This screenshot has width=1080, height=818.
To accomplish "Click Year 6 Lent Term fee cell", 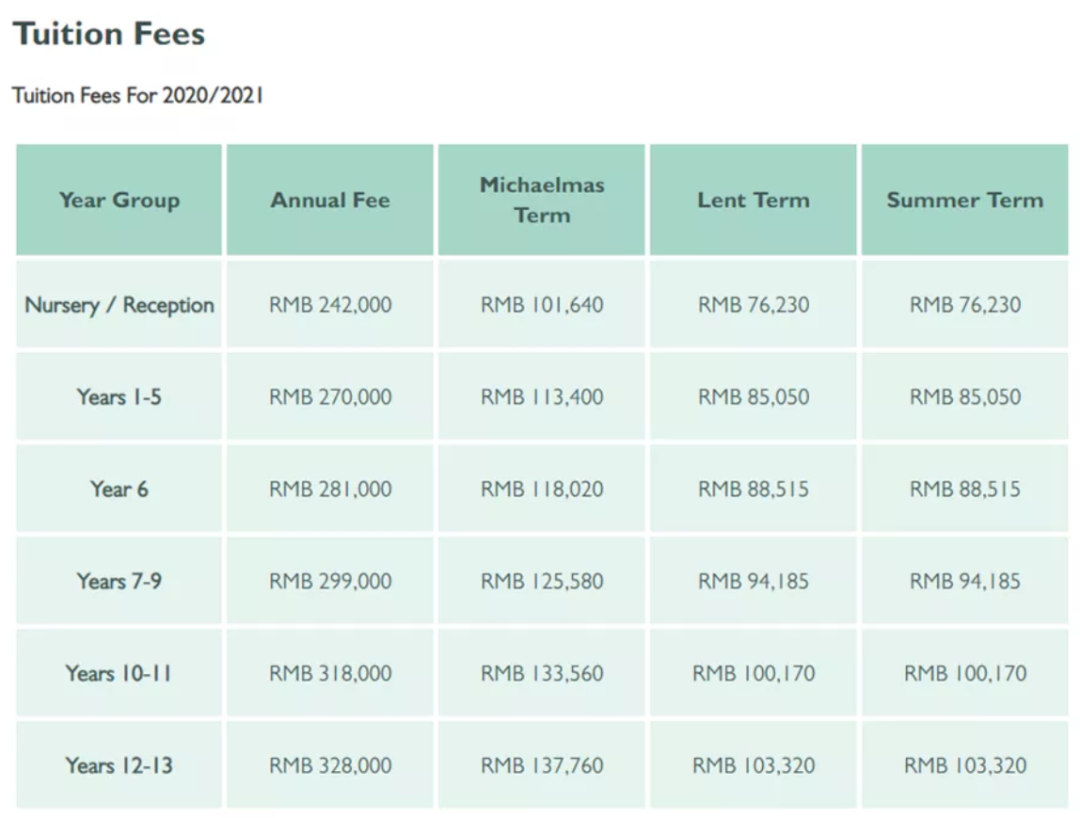I will tap(753, 489).
